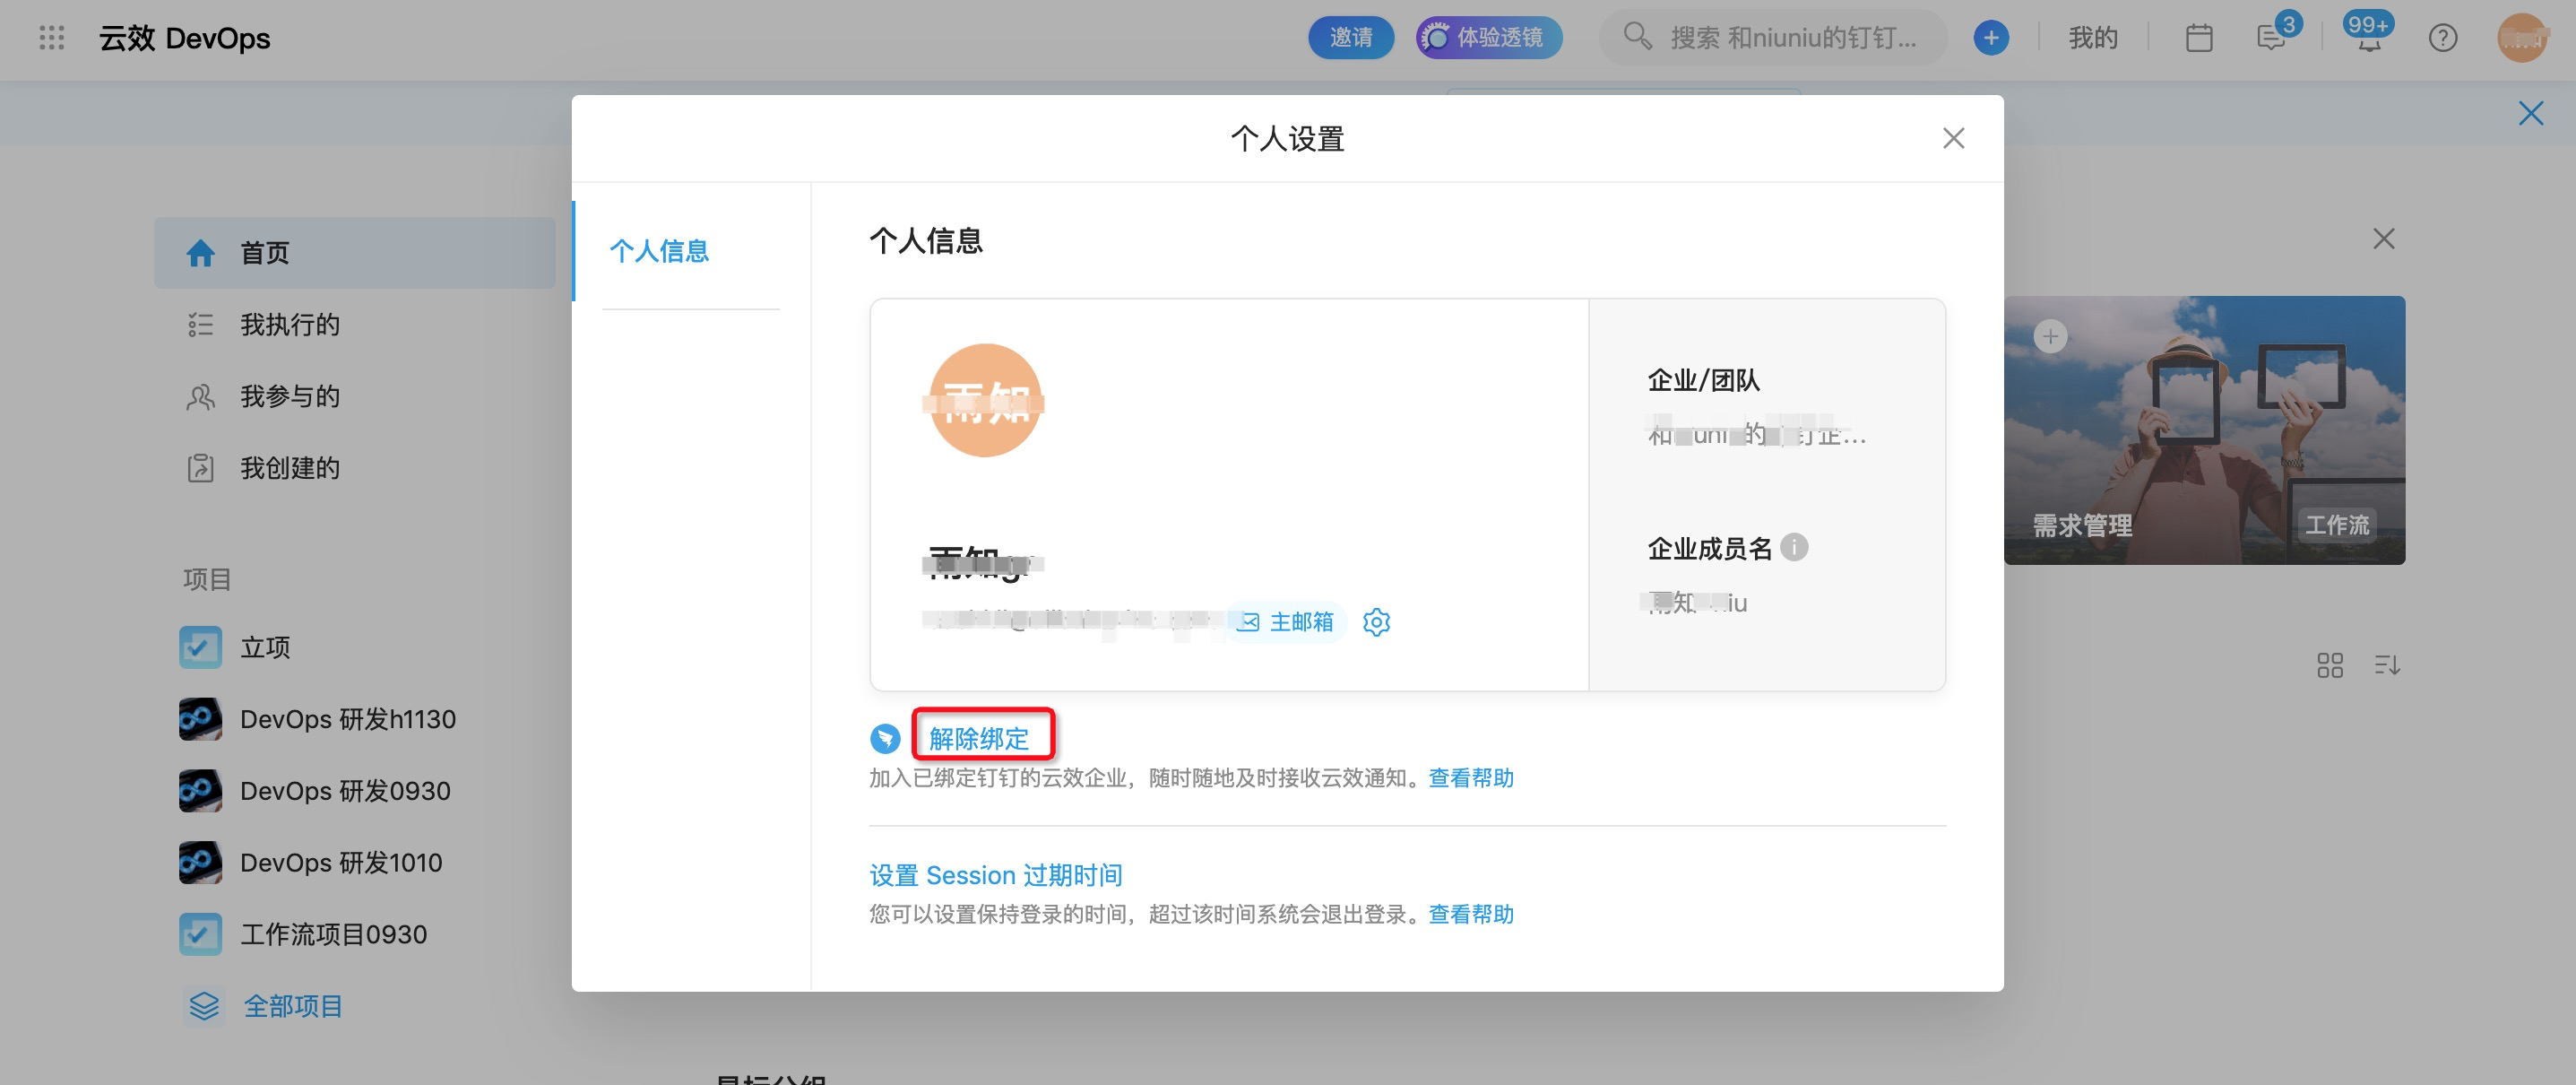The height and width of the screenshot is (1085, 2576).
Task: Switch to grid view icon
Action: (2329, 665)
